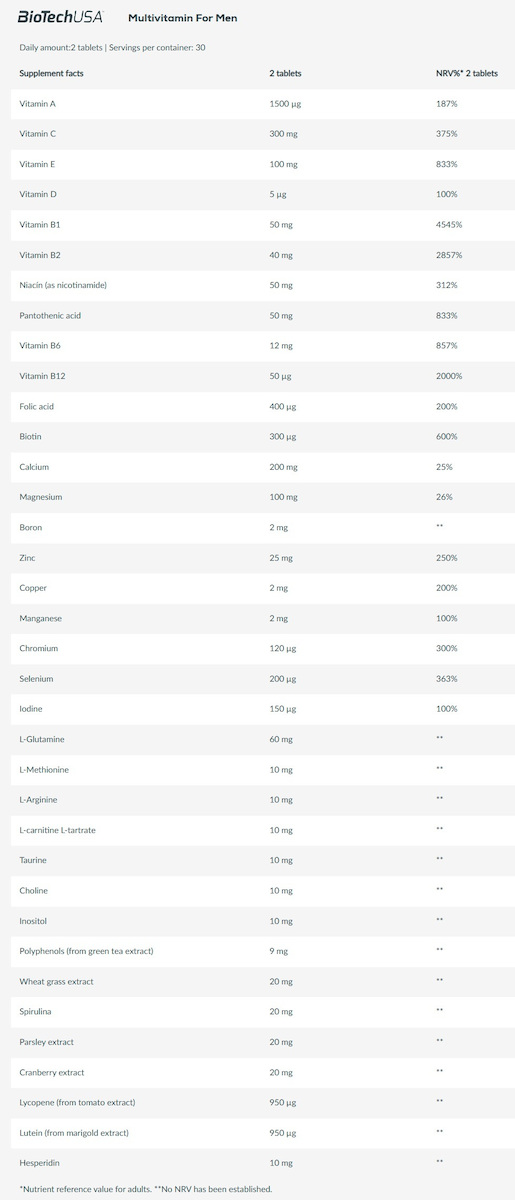Click the NRV%* 2 tablets column header
The image size is (515, 1200).
point(467,73)
